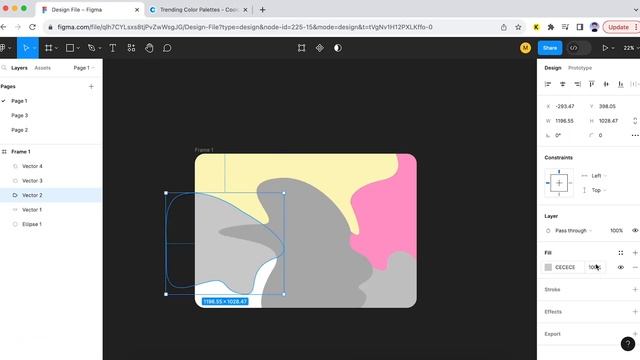This screenshot has width=640, height=360.
Task: Add a stroke
Action: 635,289
